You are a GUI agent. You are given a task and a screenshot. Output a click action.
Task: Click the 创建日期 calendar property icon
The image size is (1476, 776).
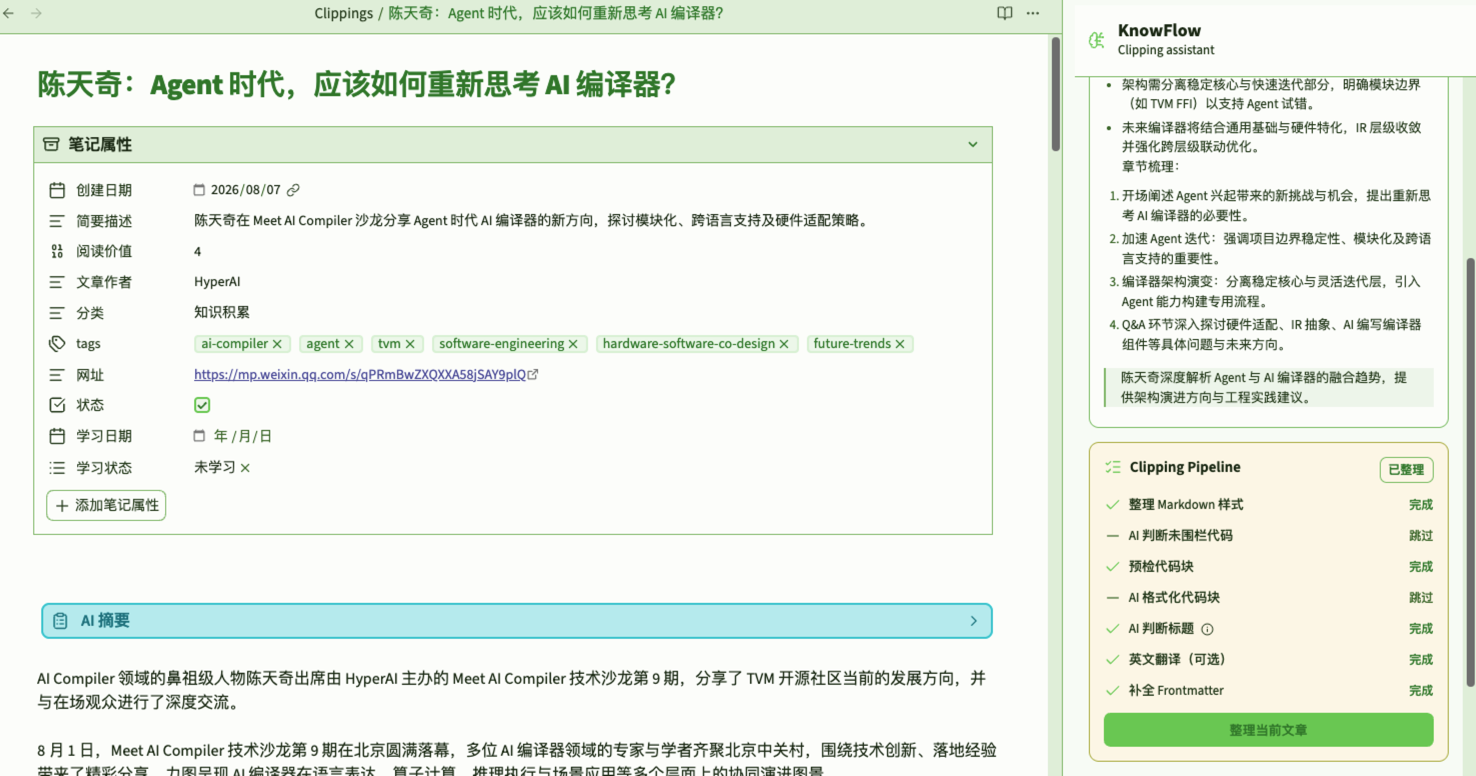57,190
